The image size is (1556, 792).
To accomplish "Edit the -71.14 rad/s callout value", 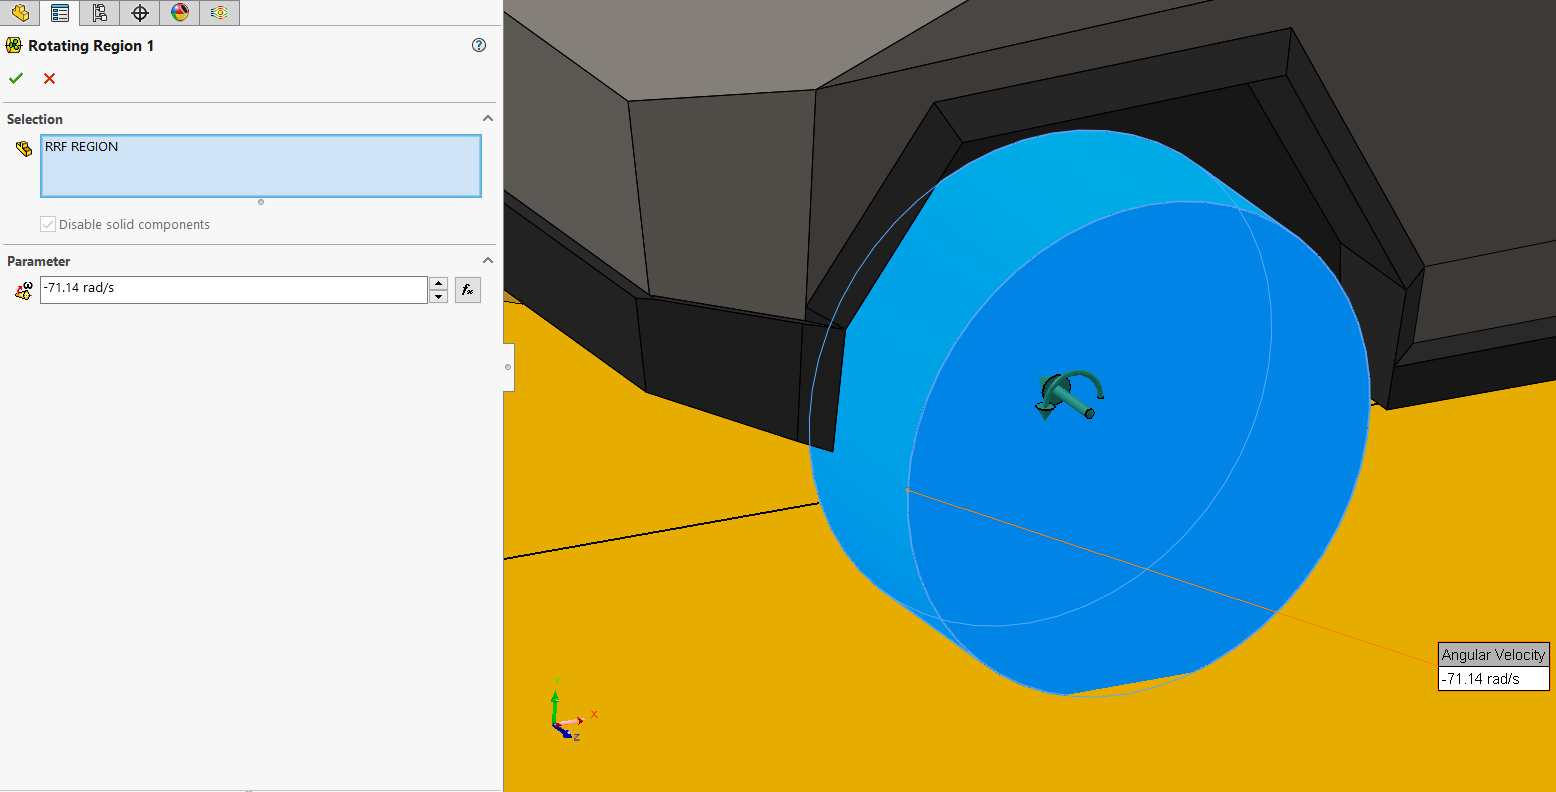I will 1493,678.
